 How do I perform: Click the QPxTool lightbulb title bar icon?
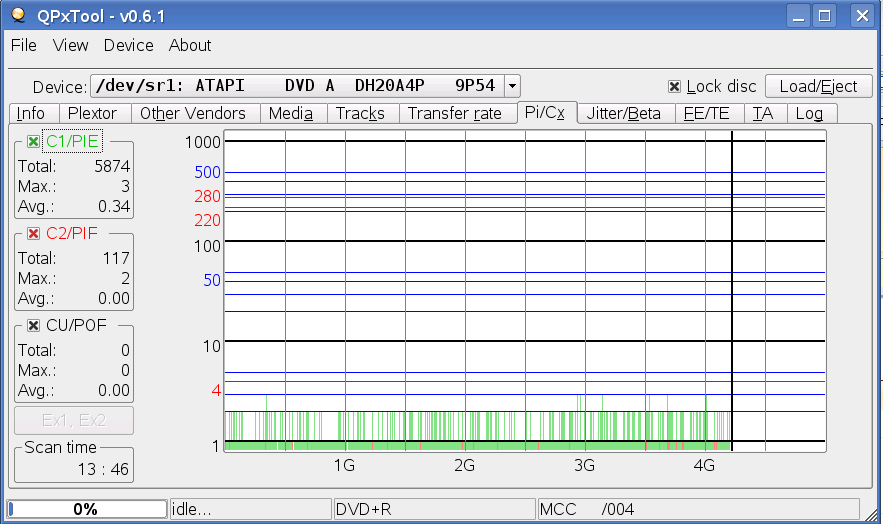pyautogui.click(x=16, y=14)
